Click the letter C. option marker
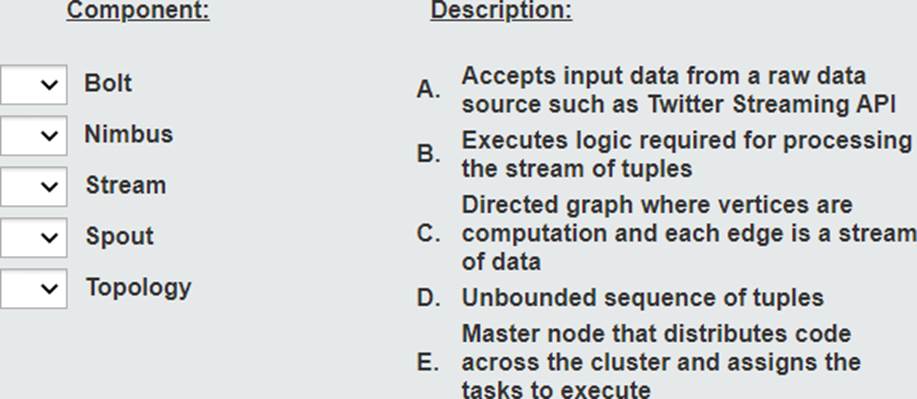This screenshot has width=917, height=399. click(428, 233)
